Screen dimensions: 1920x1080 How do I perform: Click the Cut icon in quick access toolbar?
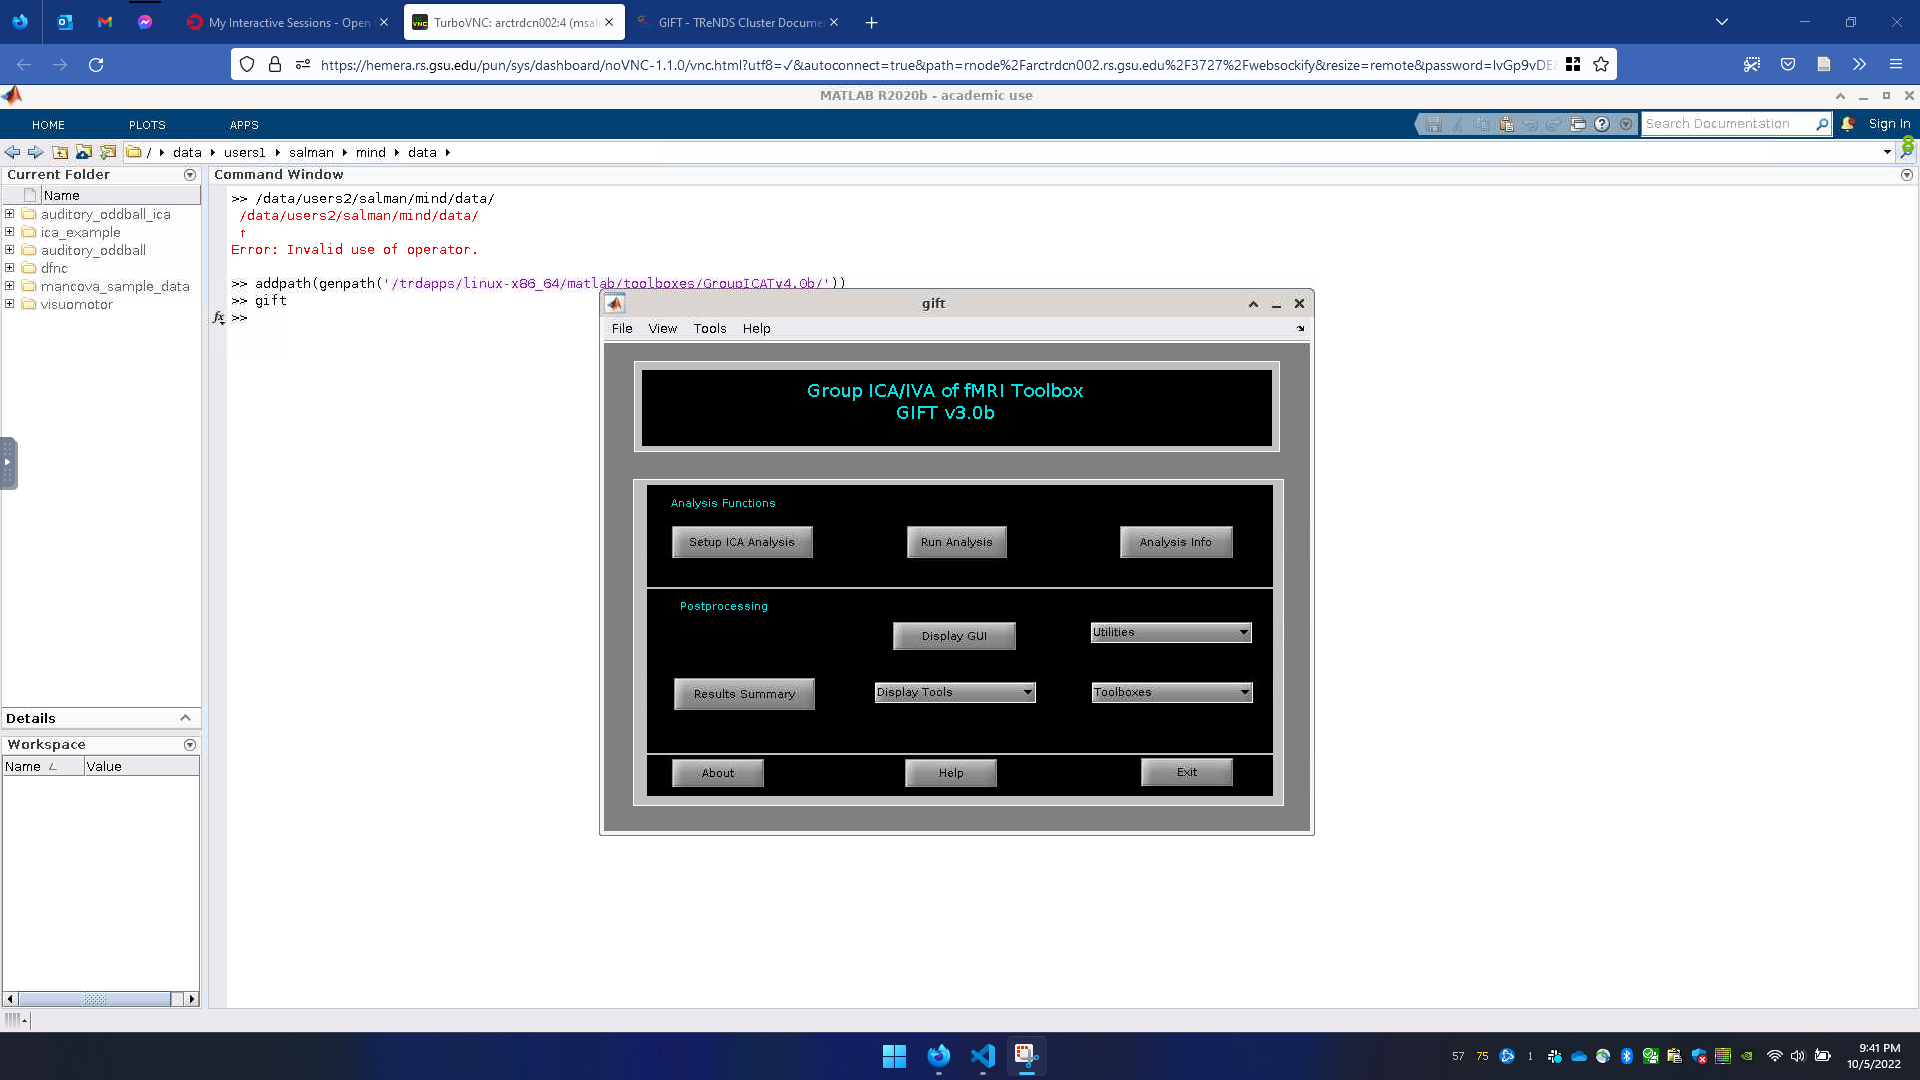click(x=1458, y=124)
